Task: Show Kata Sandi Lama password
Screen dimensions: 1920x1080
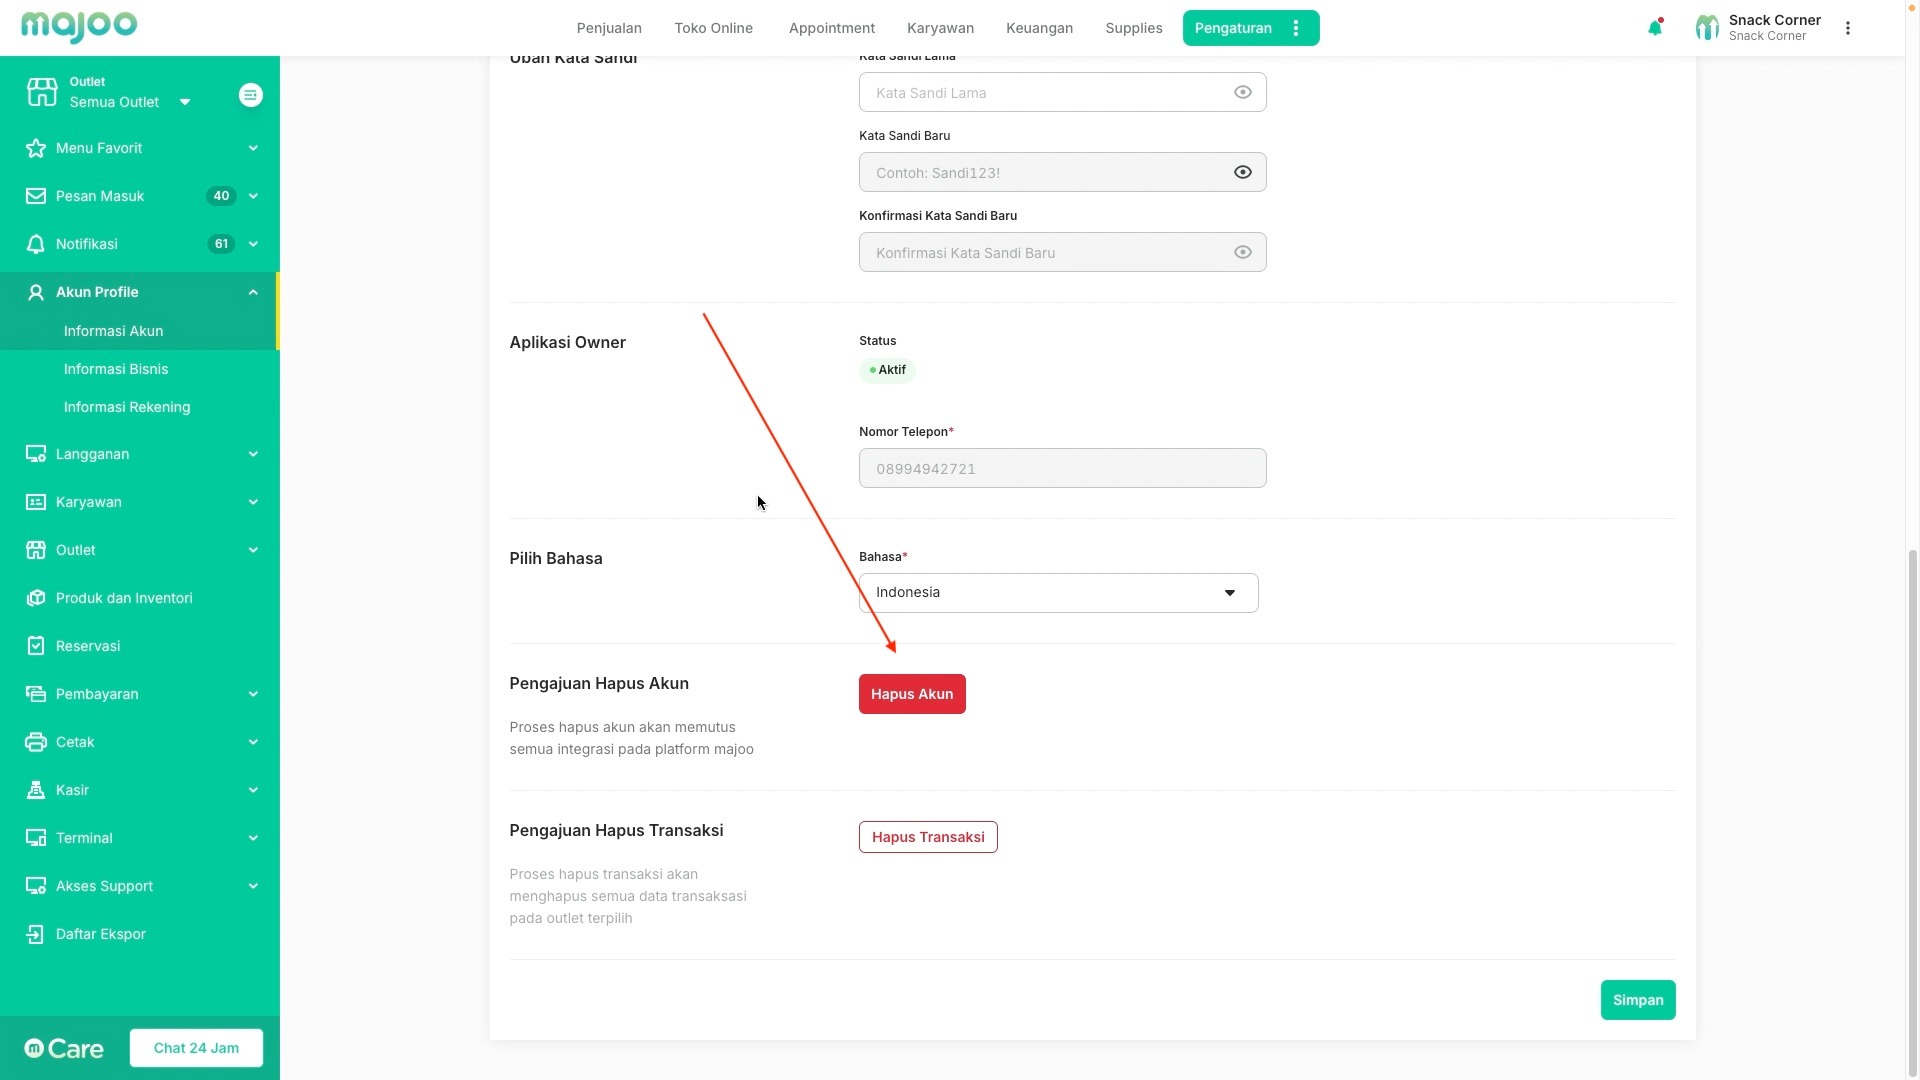Action: click(x=1242, y=92)
